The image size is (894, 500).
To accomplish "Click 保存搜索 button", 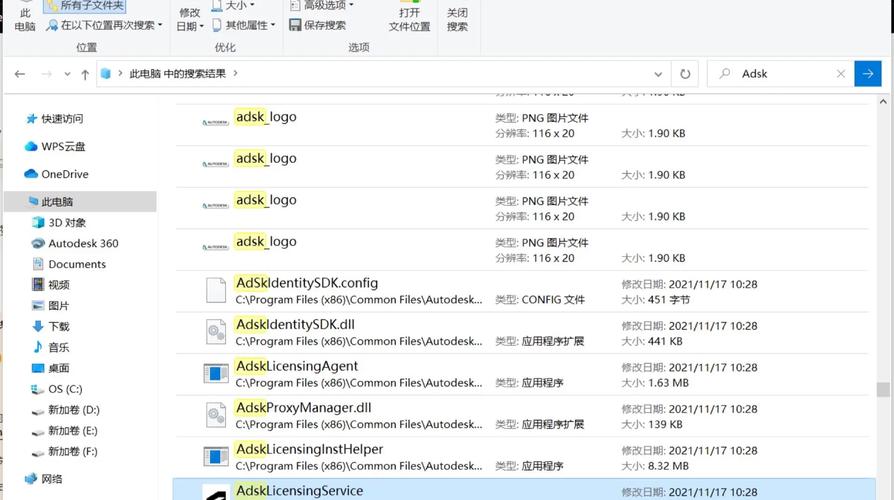I will coord(318,25).
